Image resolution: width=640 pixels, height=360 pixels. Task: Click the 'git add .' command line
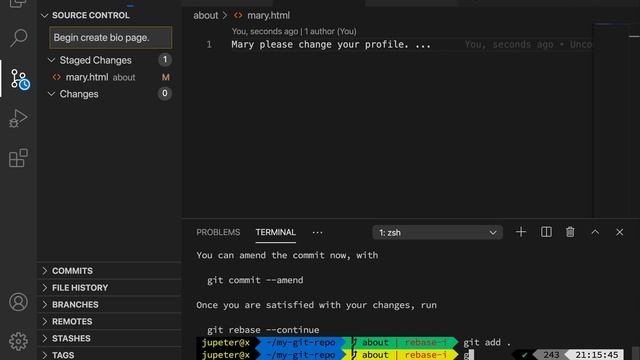487,342
